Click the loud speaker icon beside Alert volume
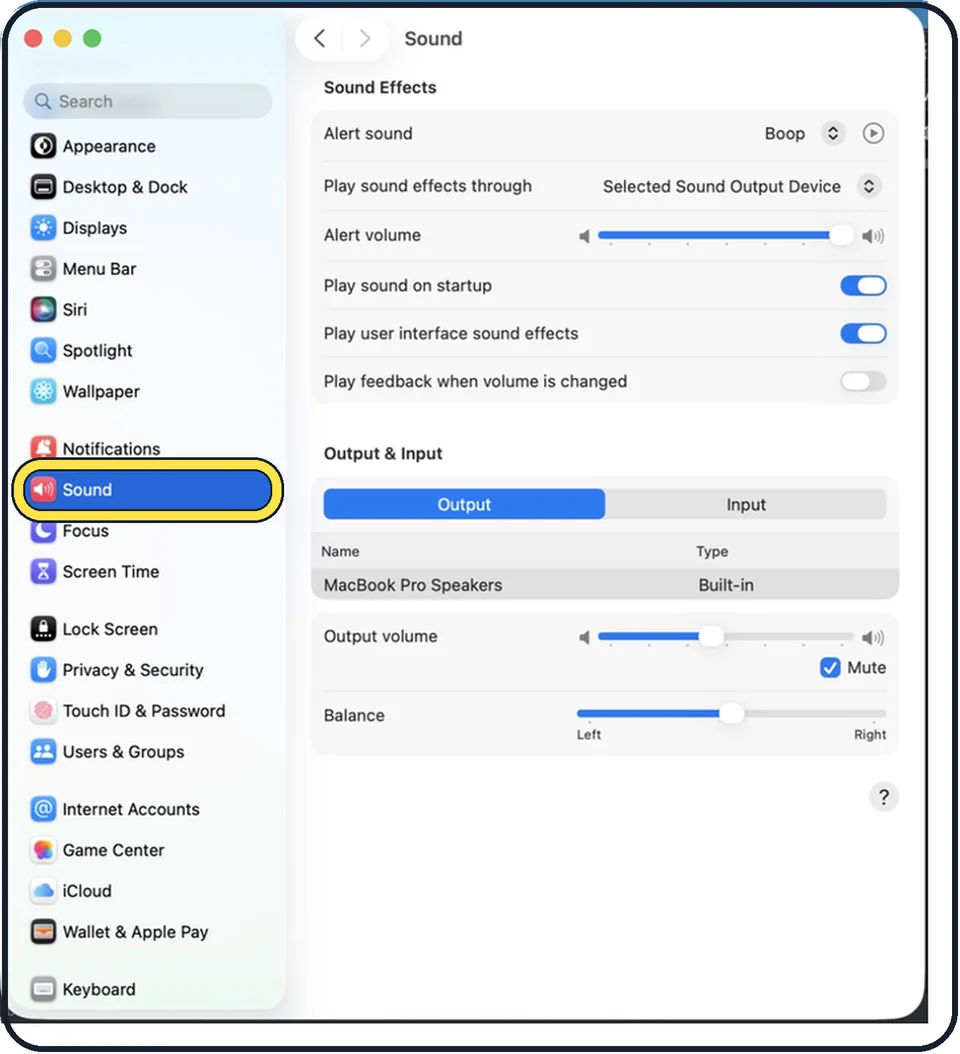 tap(873, 236)
